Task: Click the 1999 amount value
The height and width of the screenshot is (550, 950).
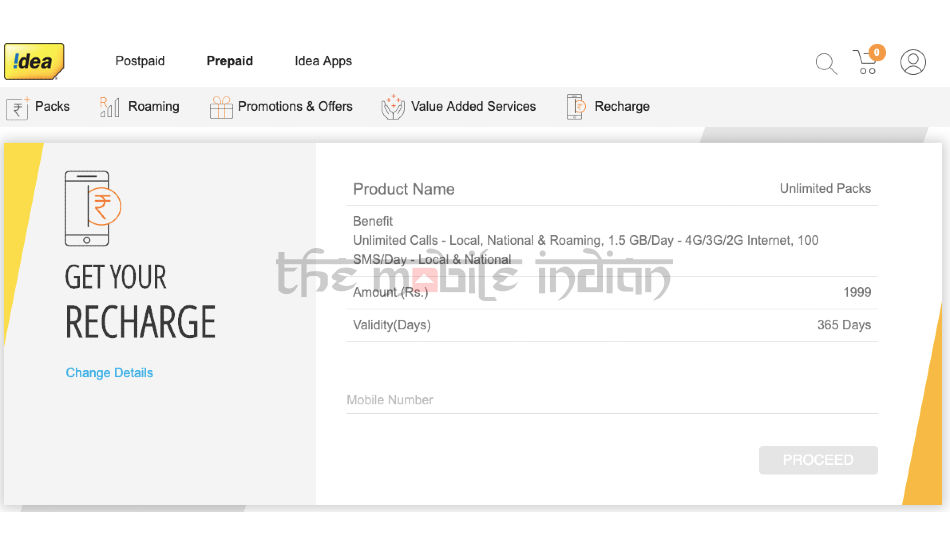Action: [857, 293]
